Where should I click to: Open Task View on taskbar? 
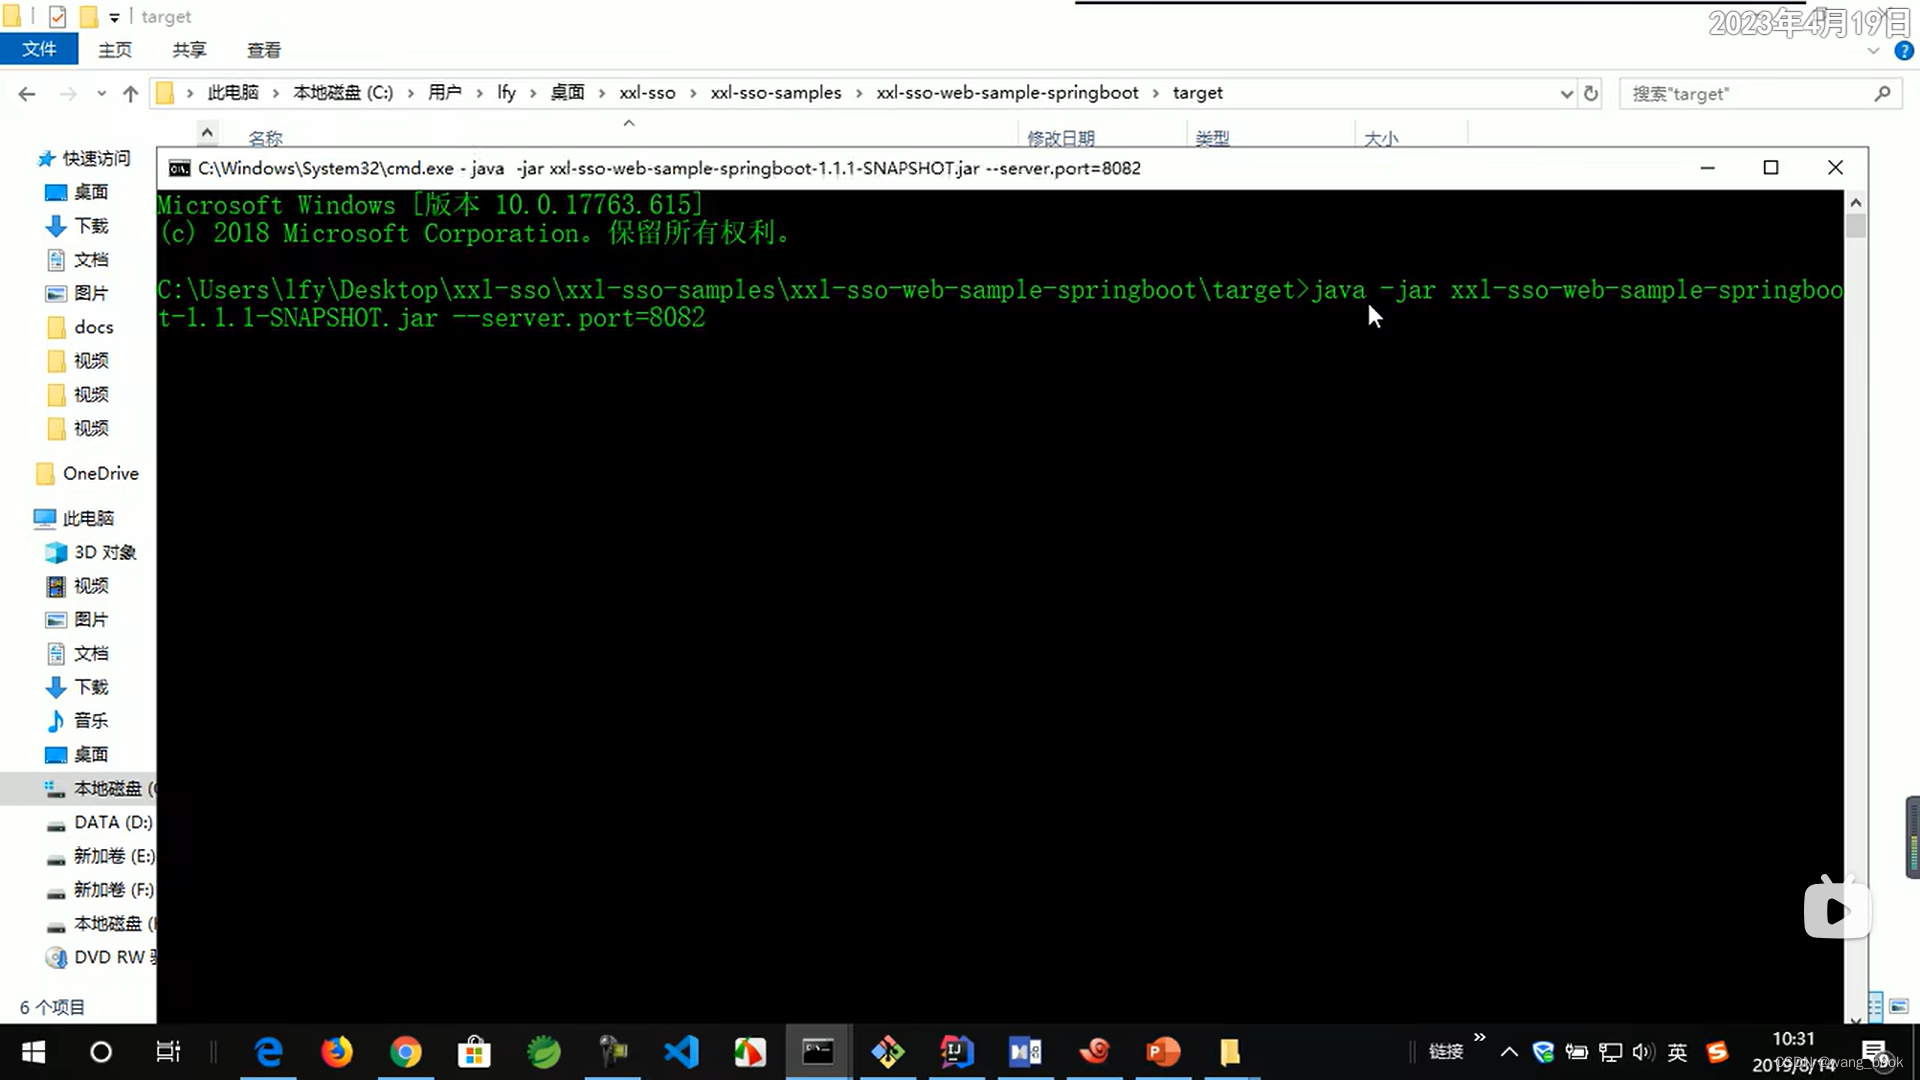168,1052
